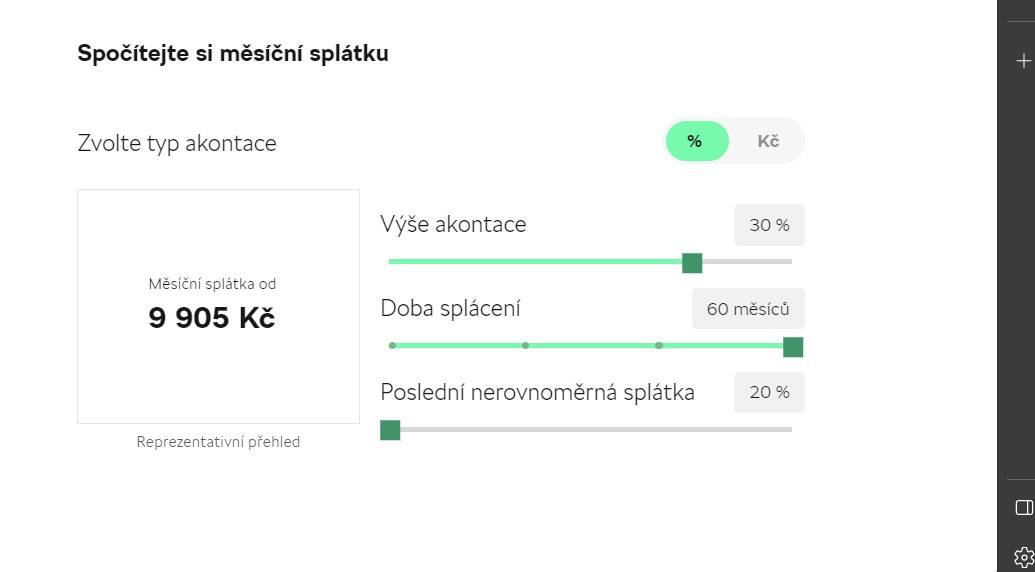Screen dimensions: 1035x572
Task: Click the Doba splácení slider handle
Action: pos(793,347)
